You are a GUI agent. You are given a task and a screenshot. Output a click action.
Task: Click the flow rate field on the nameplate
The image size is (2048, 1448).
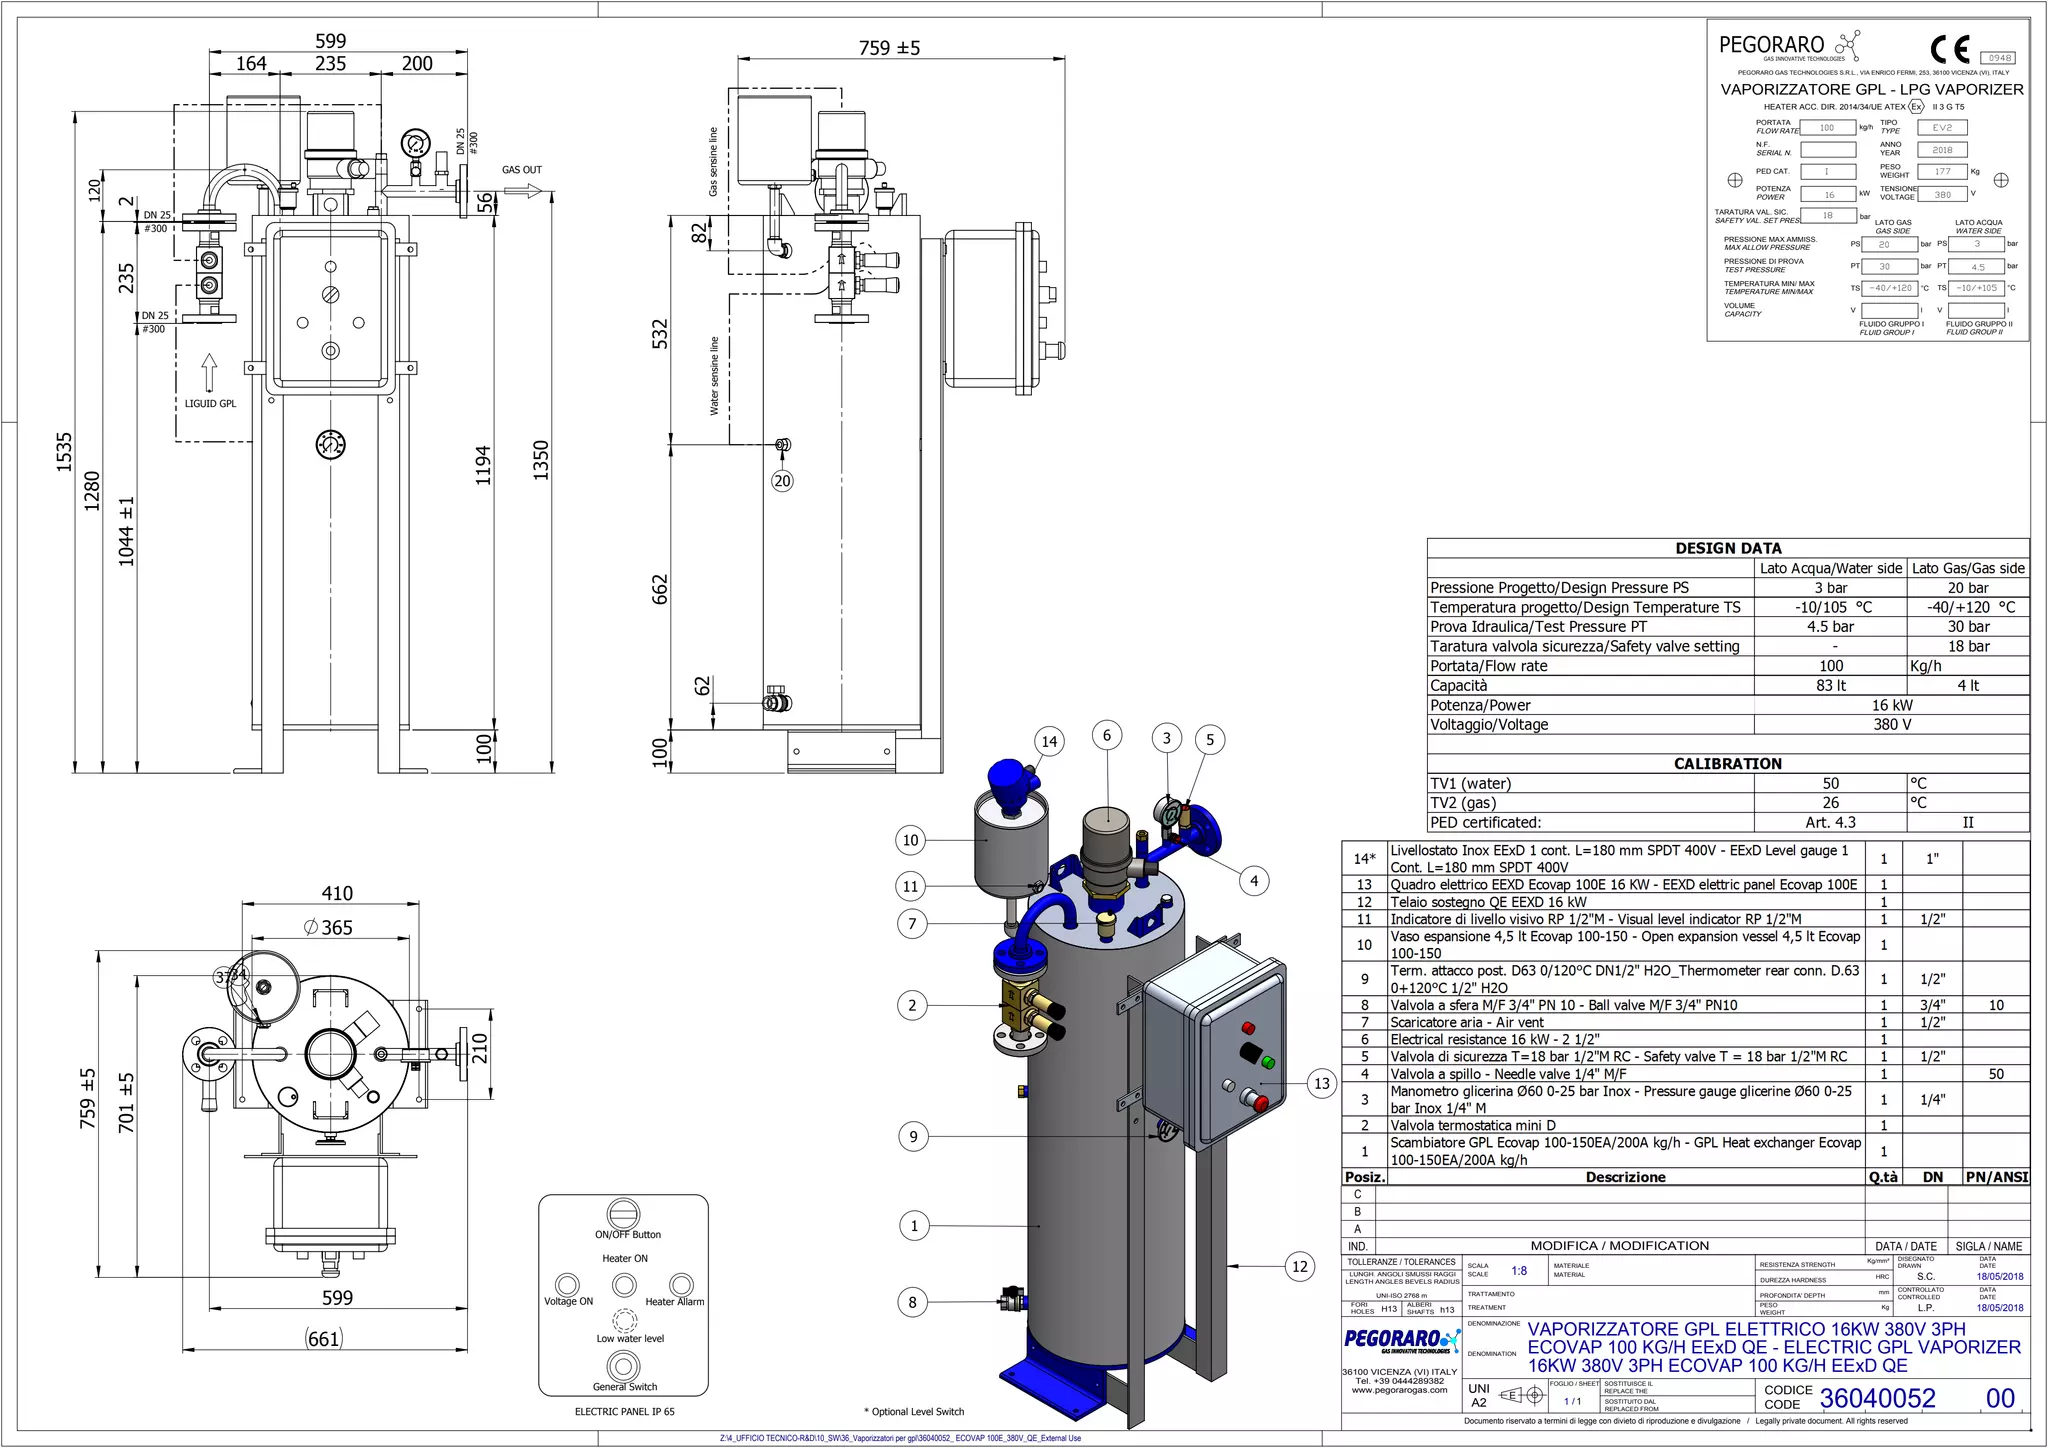tap(1827, 128)
